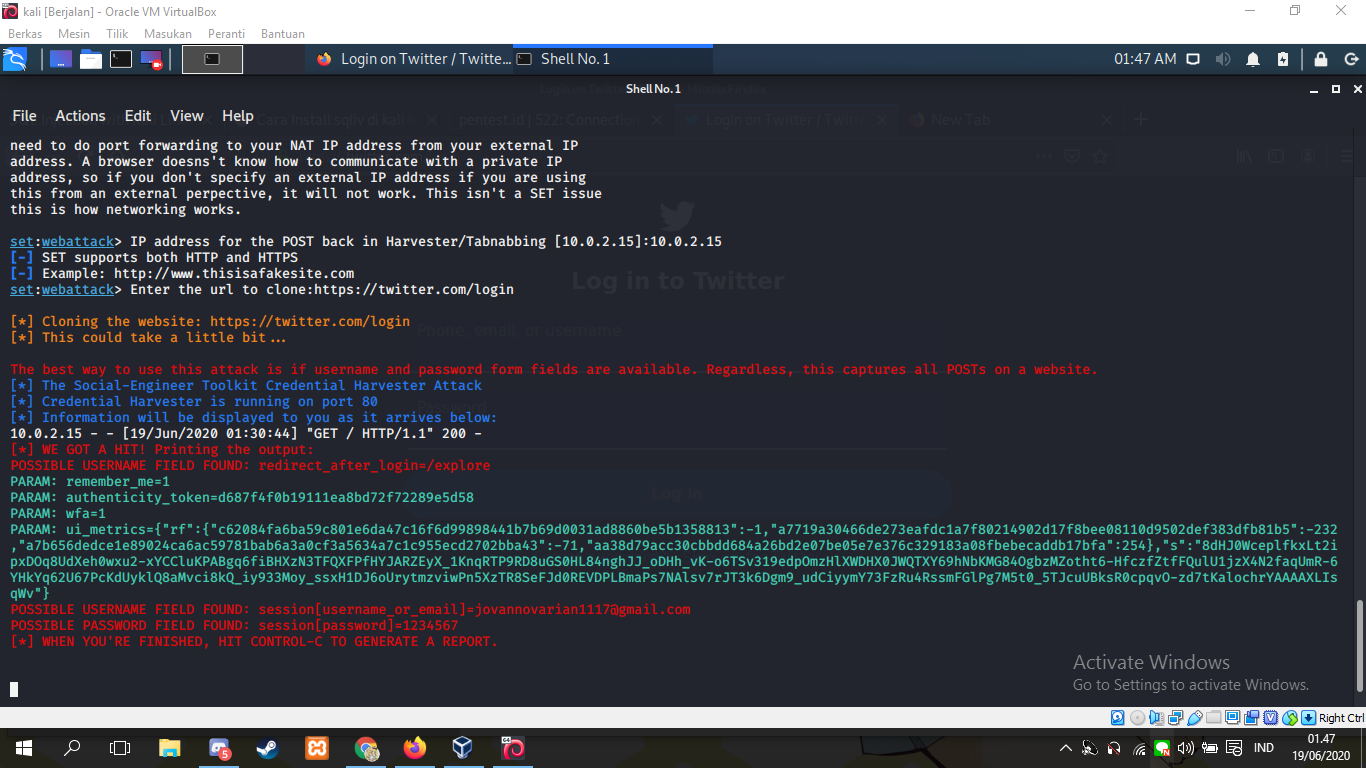The image size is (1366, 768).
Task: Launch terminal emulator from Kali panel
Action: (121, 59)
